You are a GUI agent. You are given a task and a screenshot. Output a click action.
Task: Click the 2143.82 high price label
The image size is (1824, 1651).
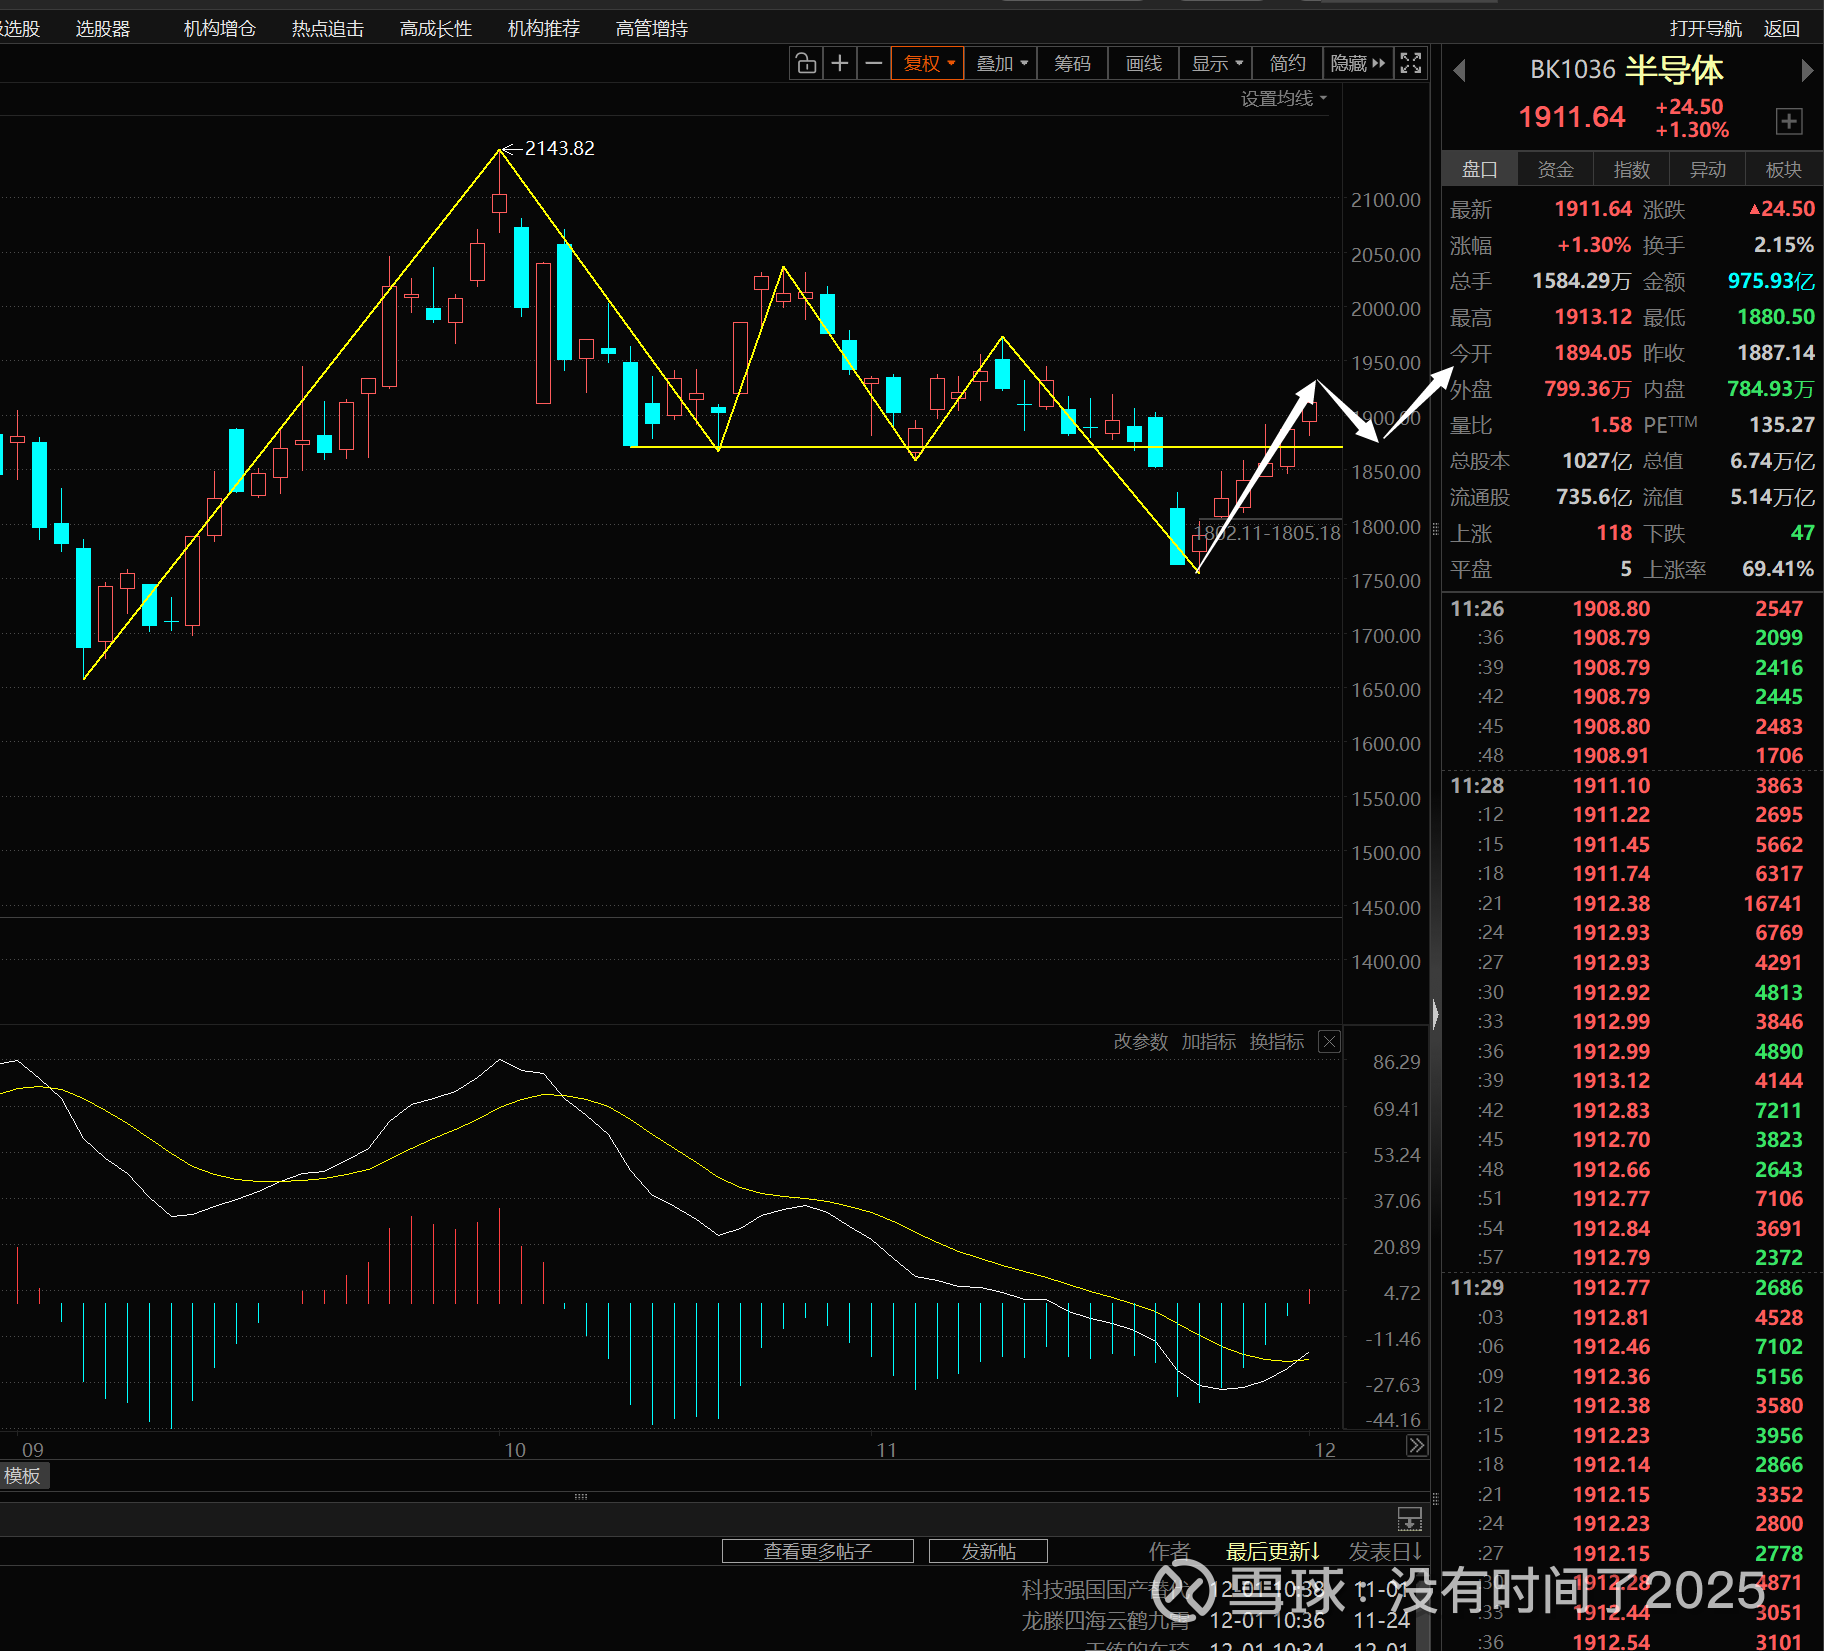[x=560, y=148]
